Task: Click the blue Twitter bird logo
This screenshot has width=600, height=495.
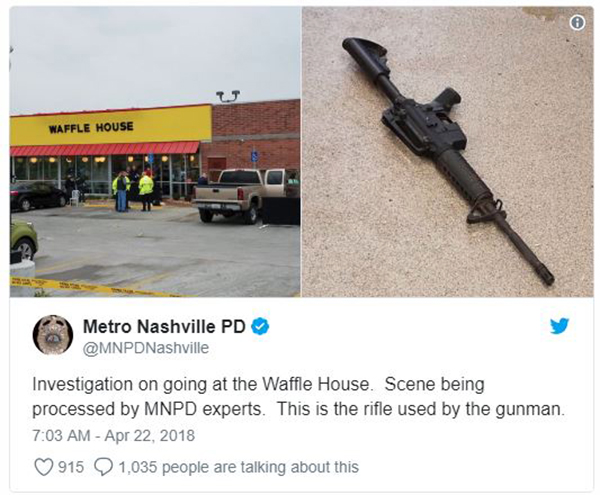Action: [559, 326]
